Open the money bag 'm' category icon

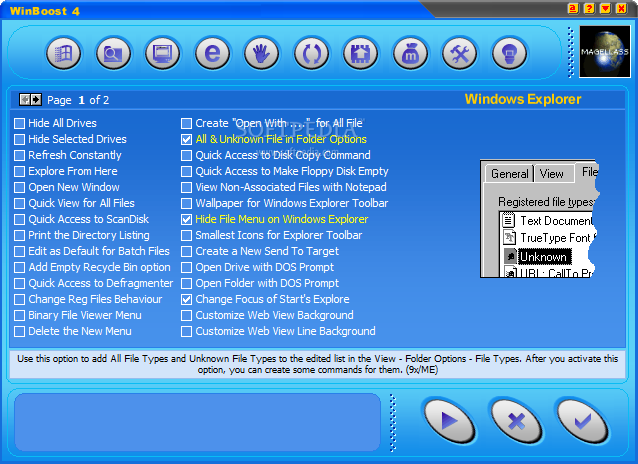point(410,53)
